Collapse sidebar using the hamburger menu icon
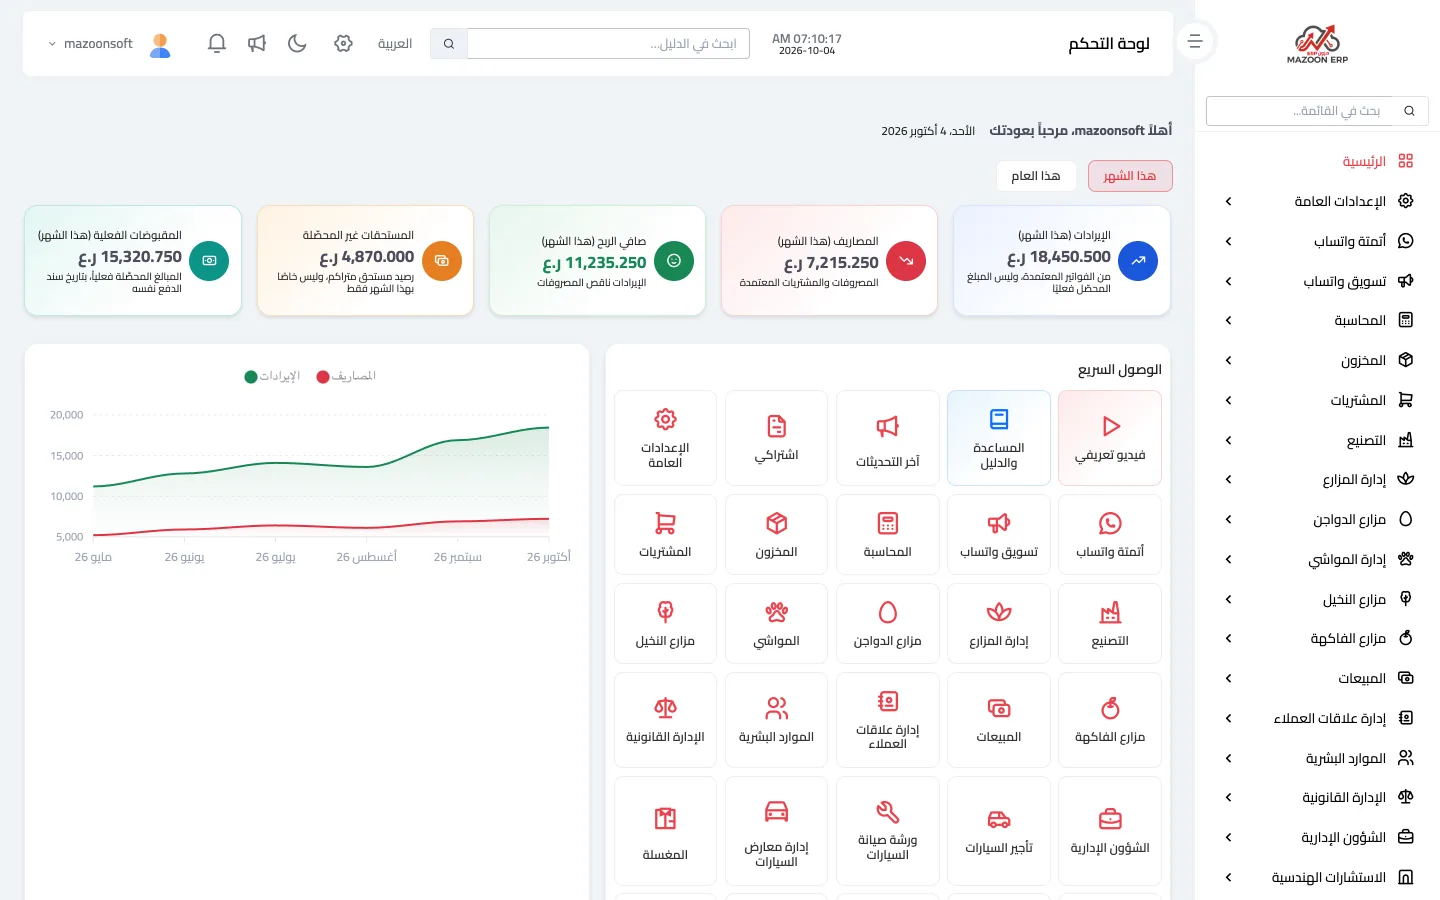 coord(1195,41)
